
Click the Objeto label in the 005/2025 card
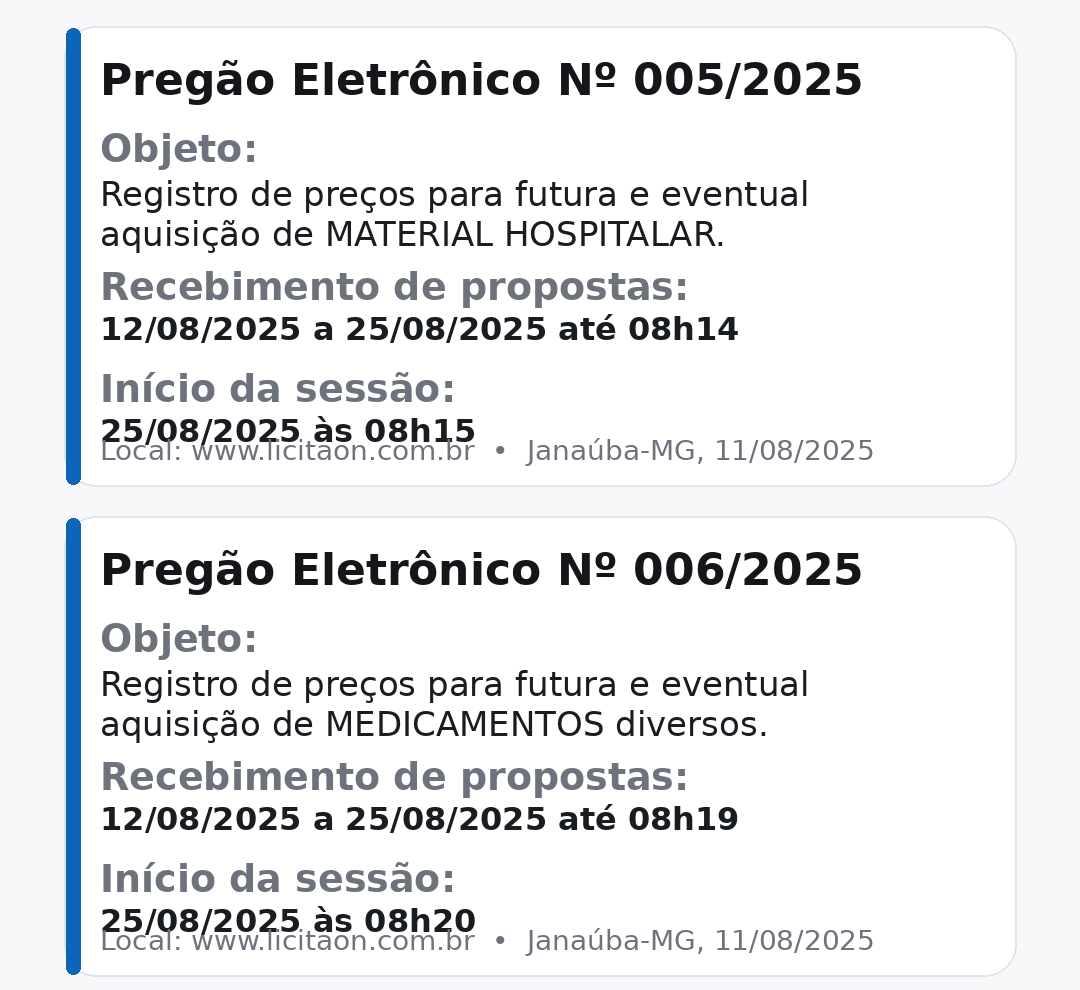(x=179, y=149)
